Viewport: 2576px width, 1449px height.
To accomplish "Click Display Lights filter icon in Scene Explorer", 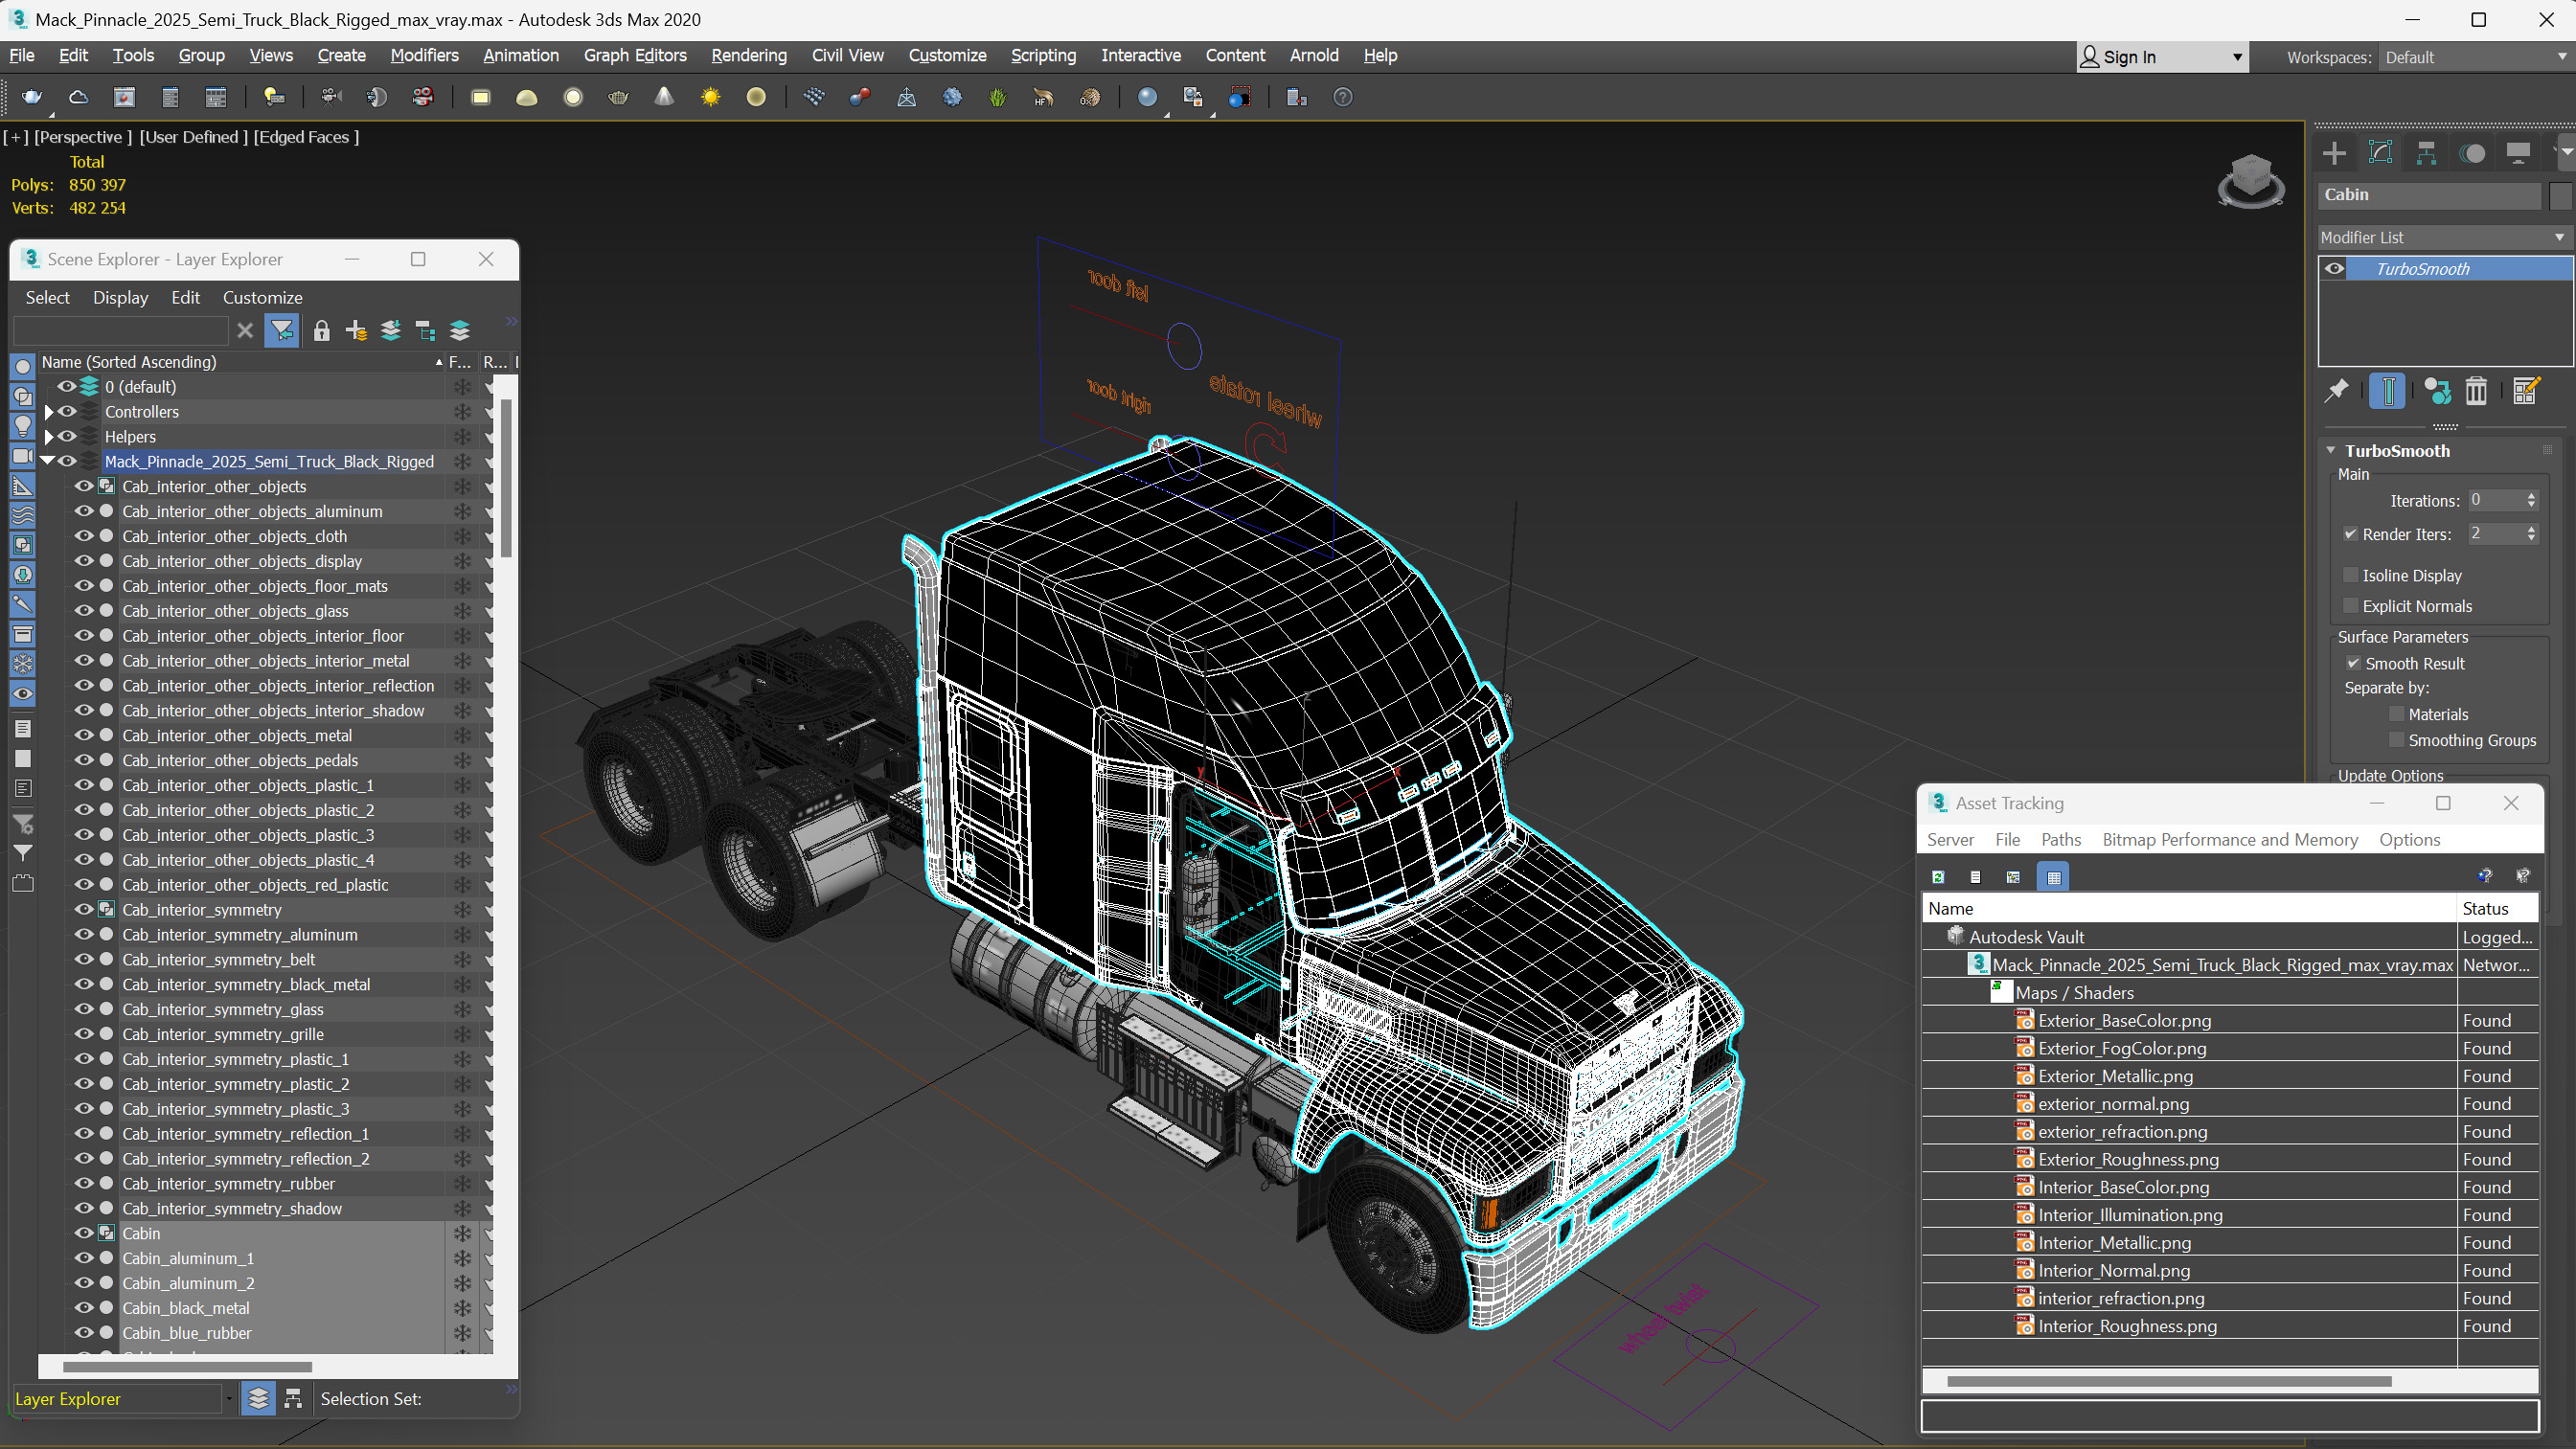I will point(22,426).
